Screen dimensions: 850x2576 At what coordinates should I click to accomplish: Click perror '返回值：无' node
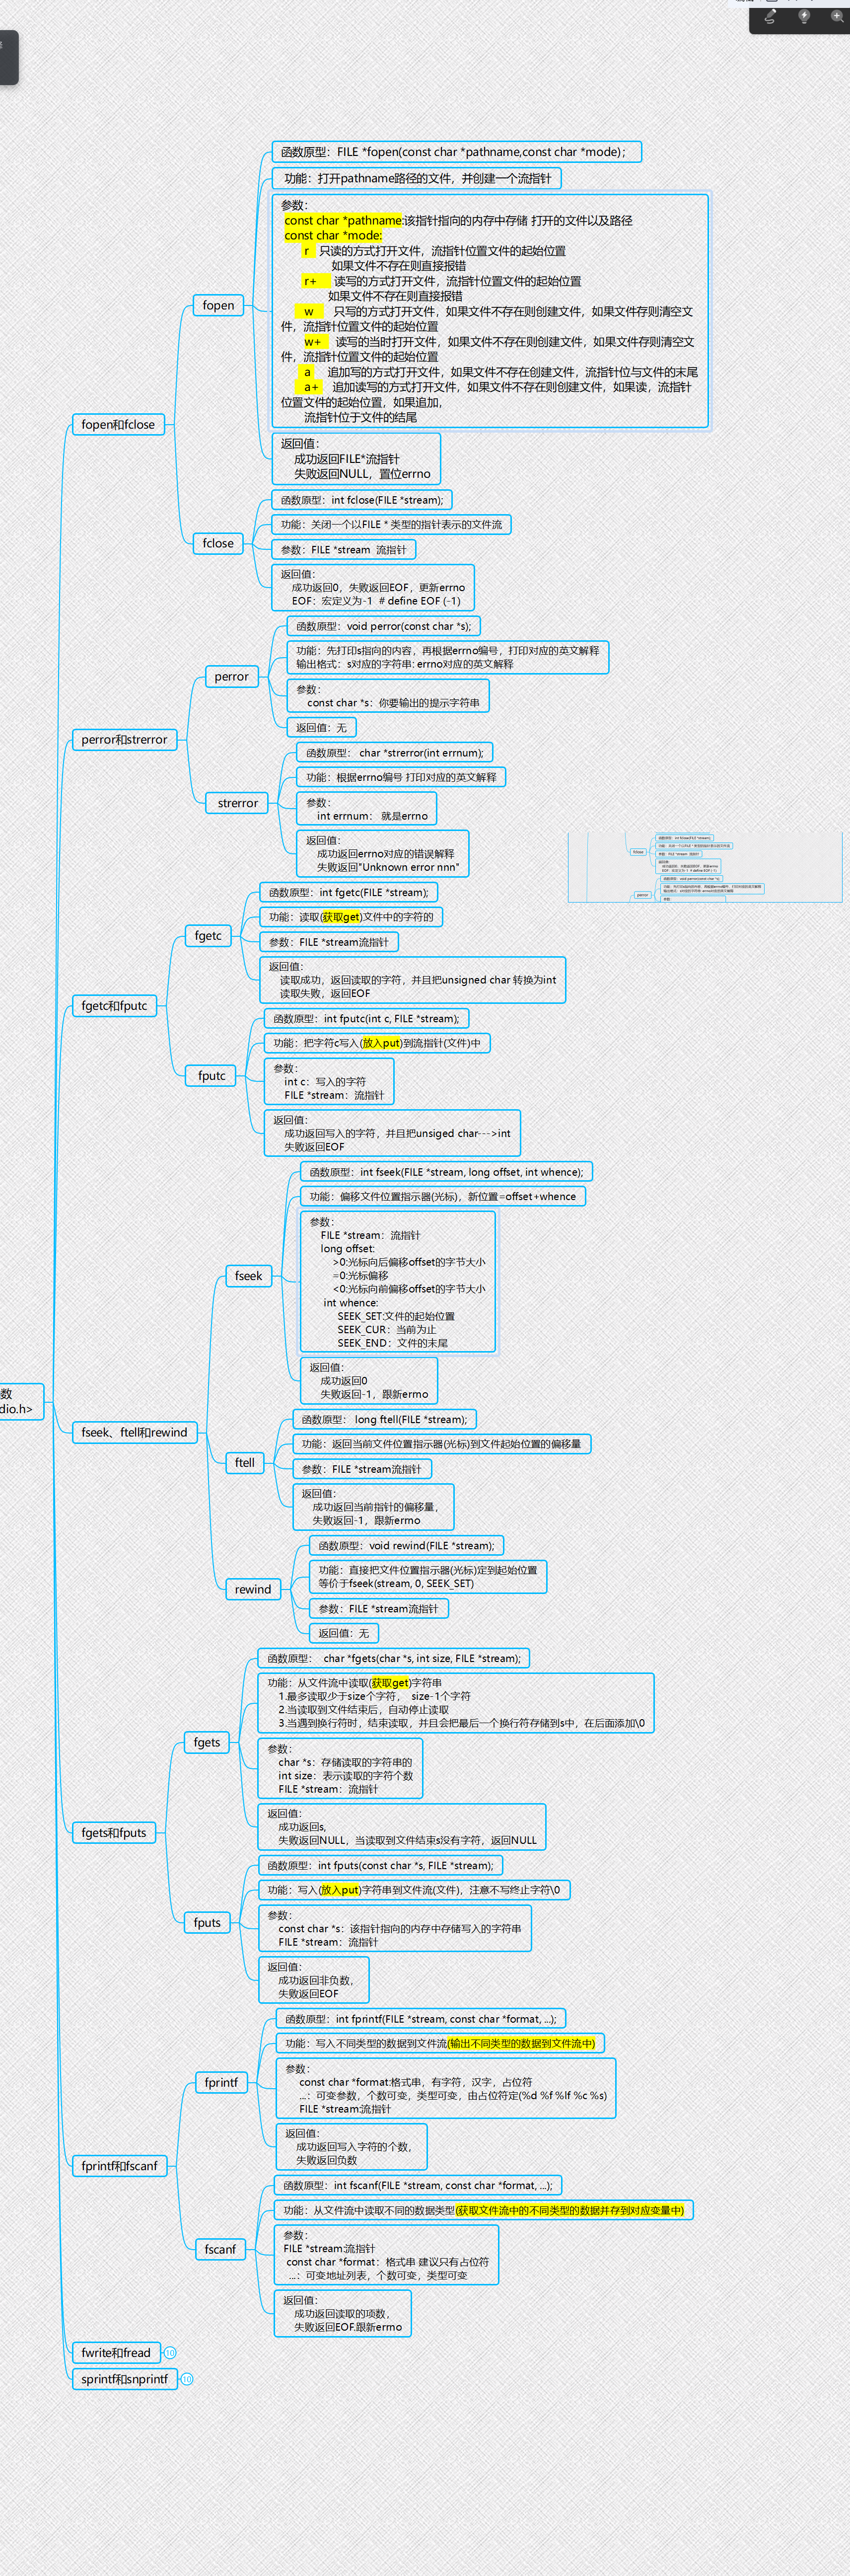pos(322,728)
